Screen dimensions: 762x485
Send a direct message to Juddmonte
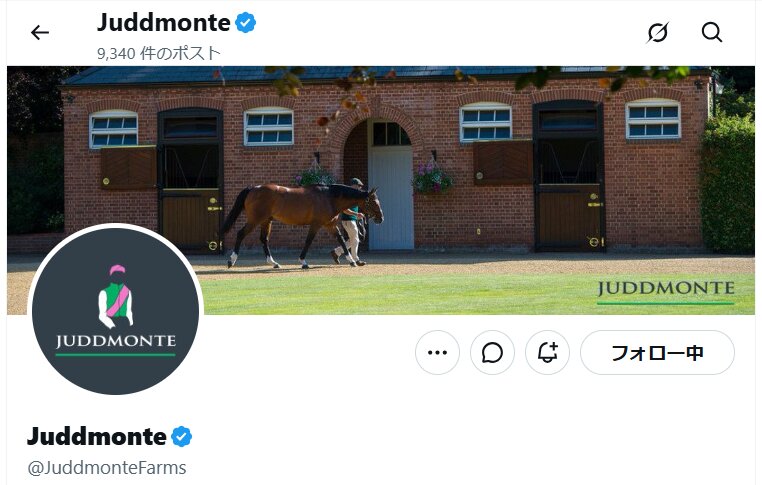tap(492, 353)
